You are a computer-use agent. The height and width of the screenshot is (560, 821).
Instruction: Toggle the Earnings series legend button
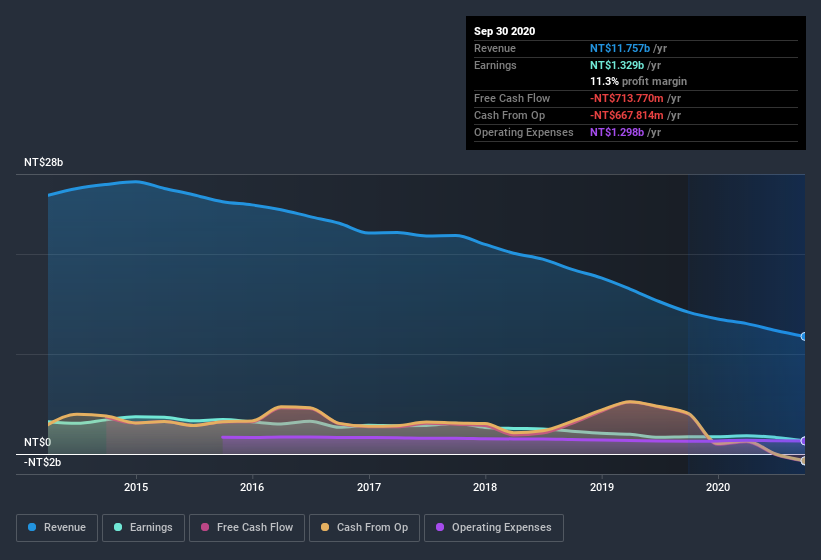(143, 528)
